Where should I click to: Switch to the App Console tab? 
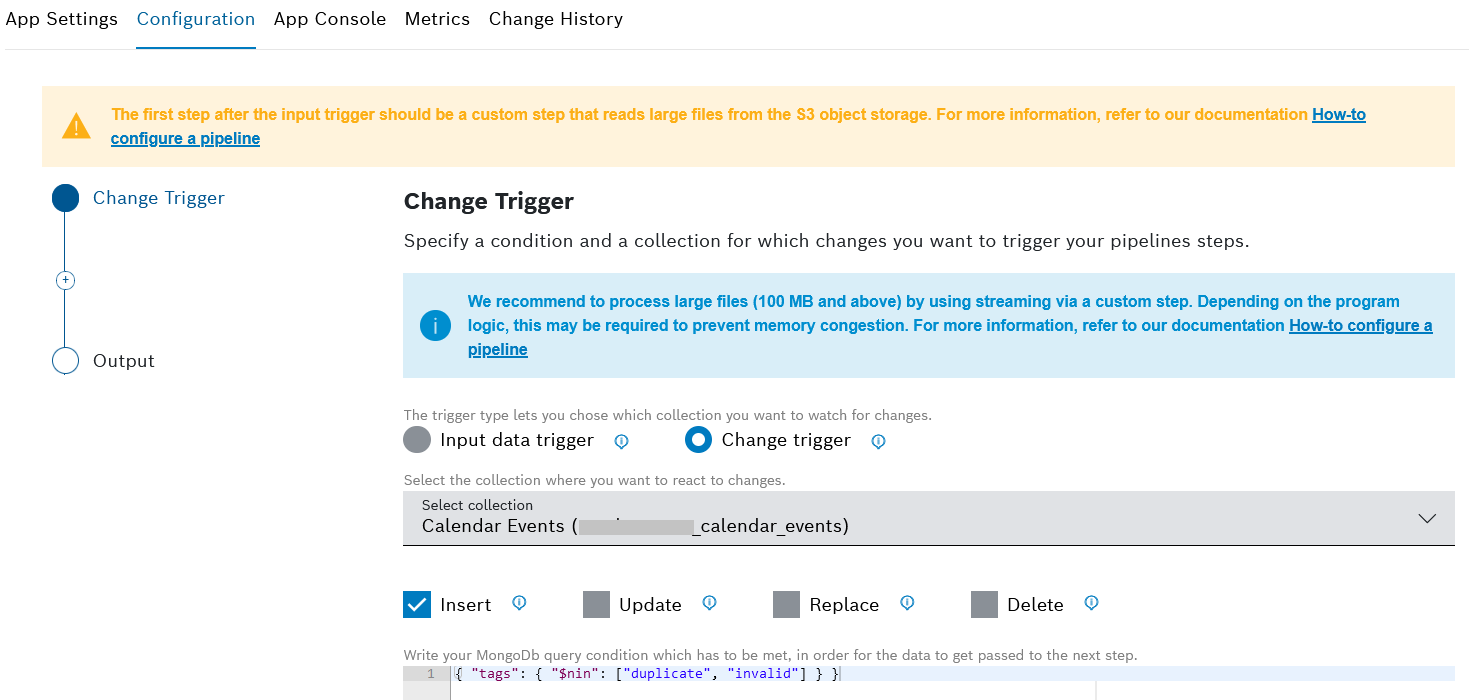[x=329, y=19]
